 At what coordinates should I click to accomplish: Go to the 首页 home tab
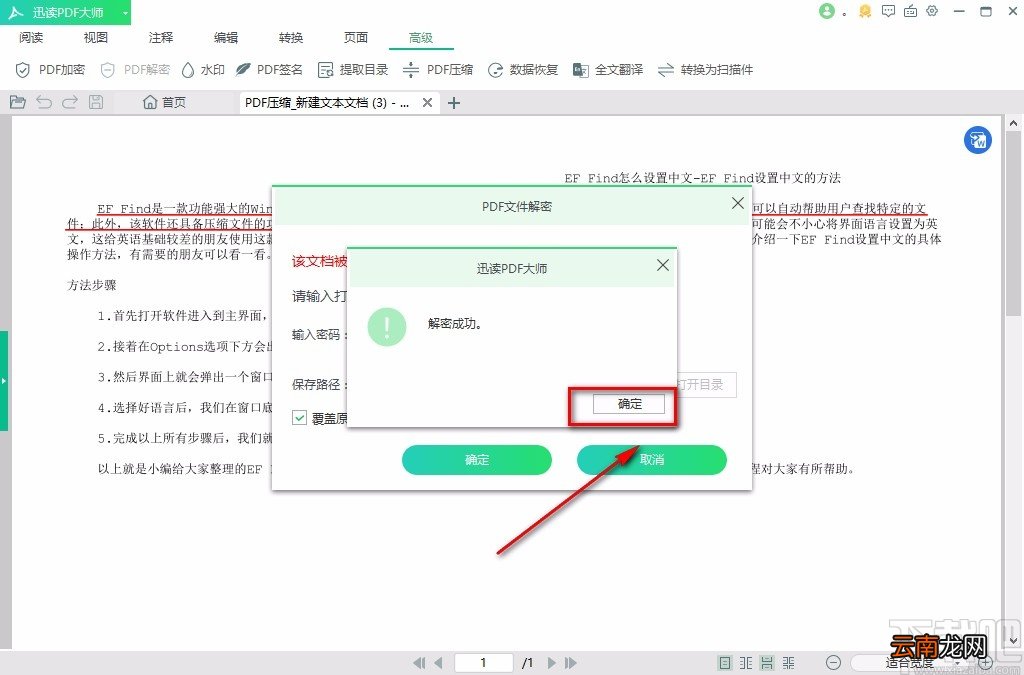[165, 102]
